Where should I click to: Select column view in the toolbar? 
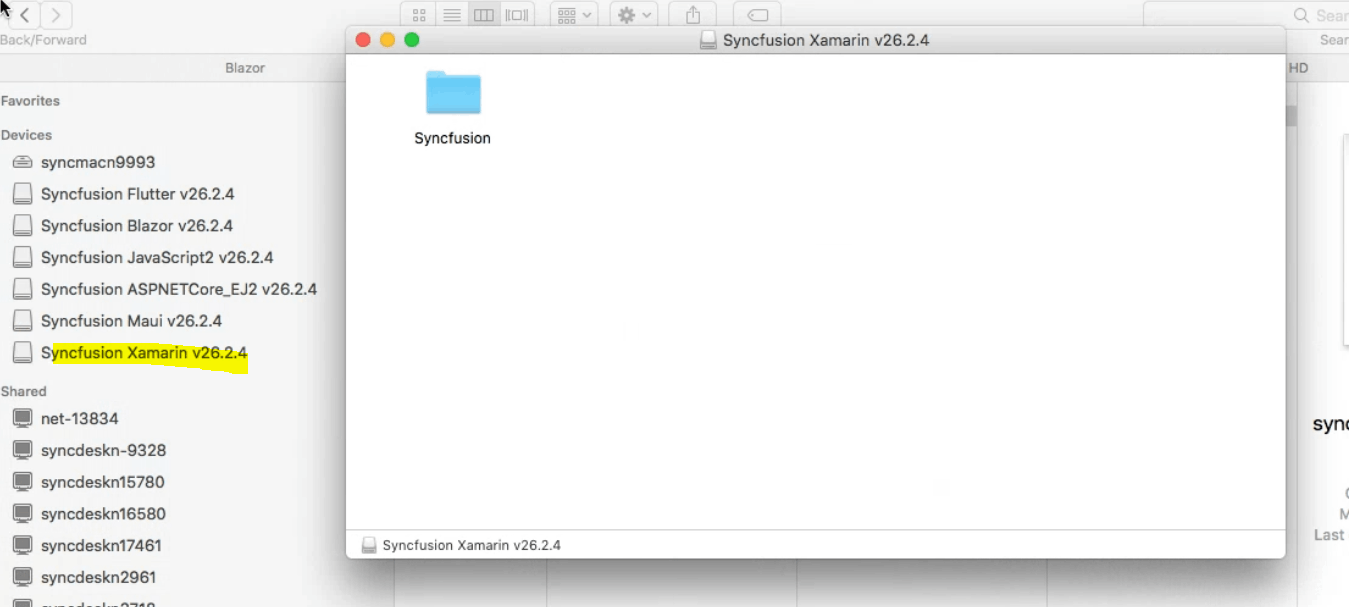click(484, 14)
